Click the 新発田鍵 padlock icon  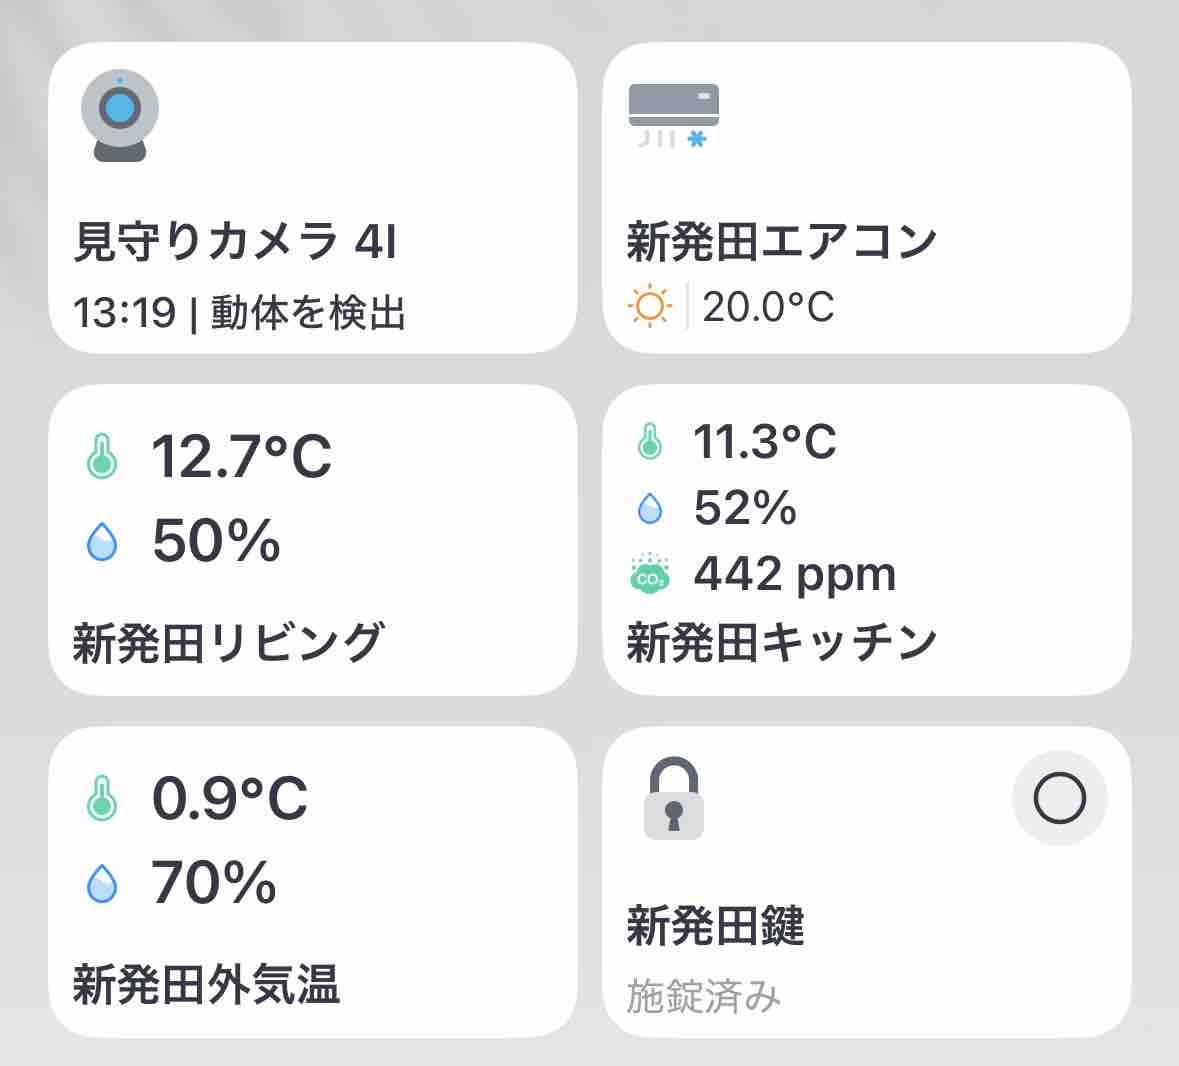(673, 797)
